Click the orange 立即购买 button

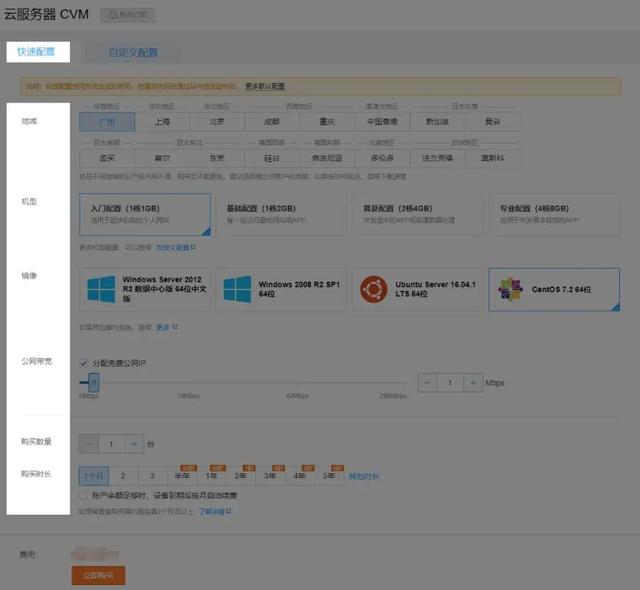[98, 575]
